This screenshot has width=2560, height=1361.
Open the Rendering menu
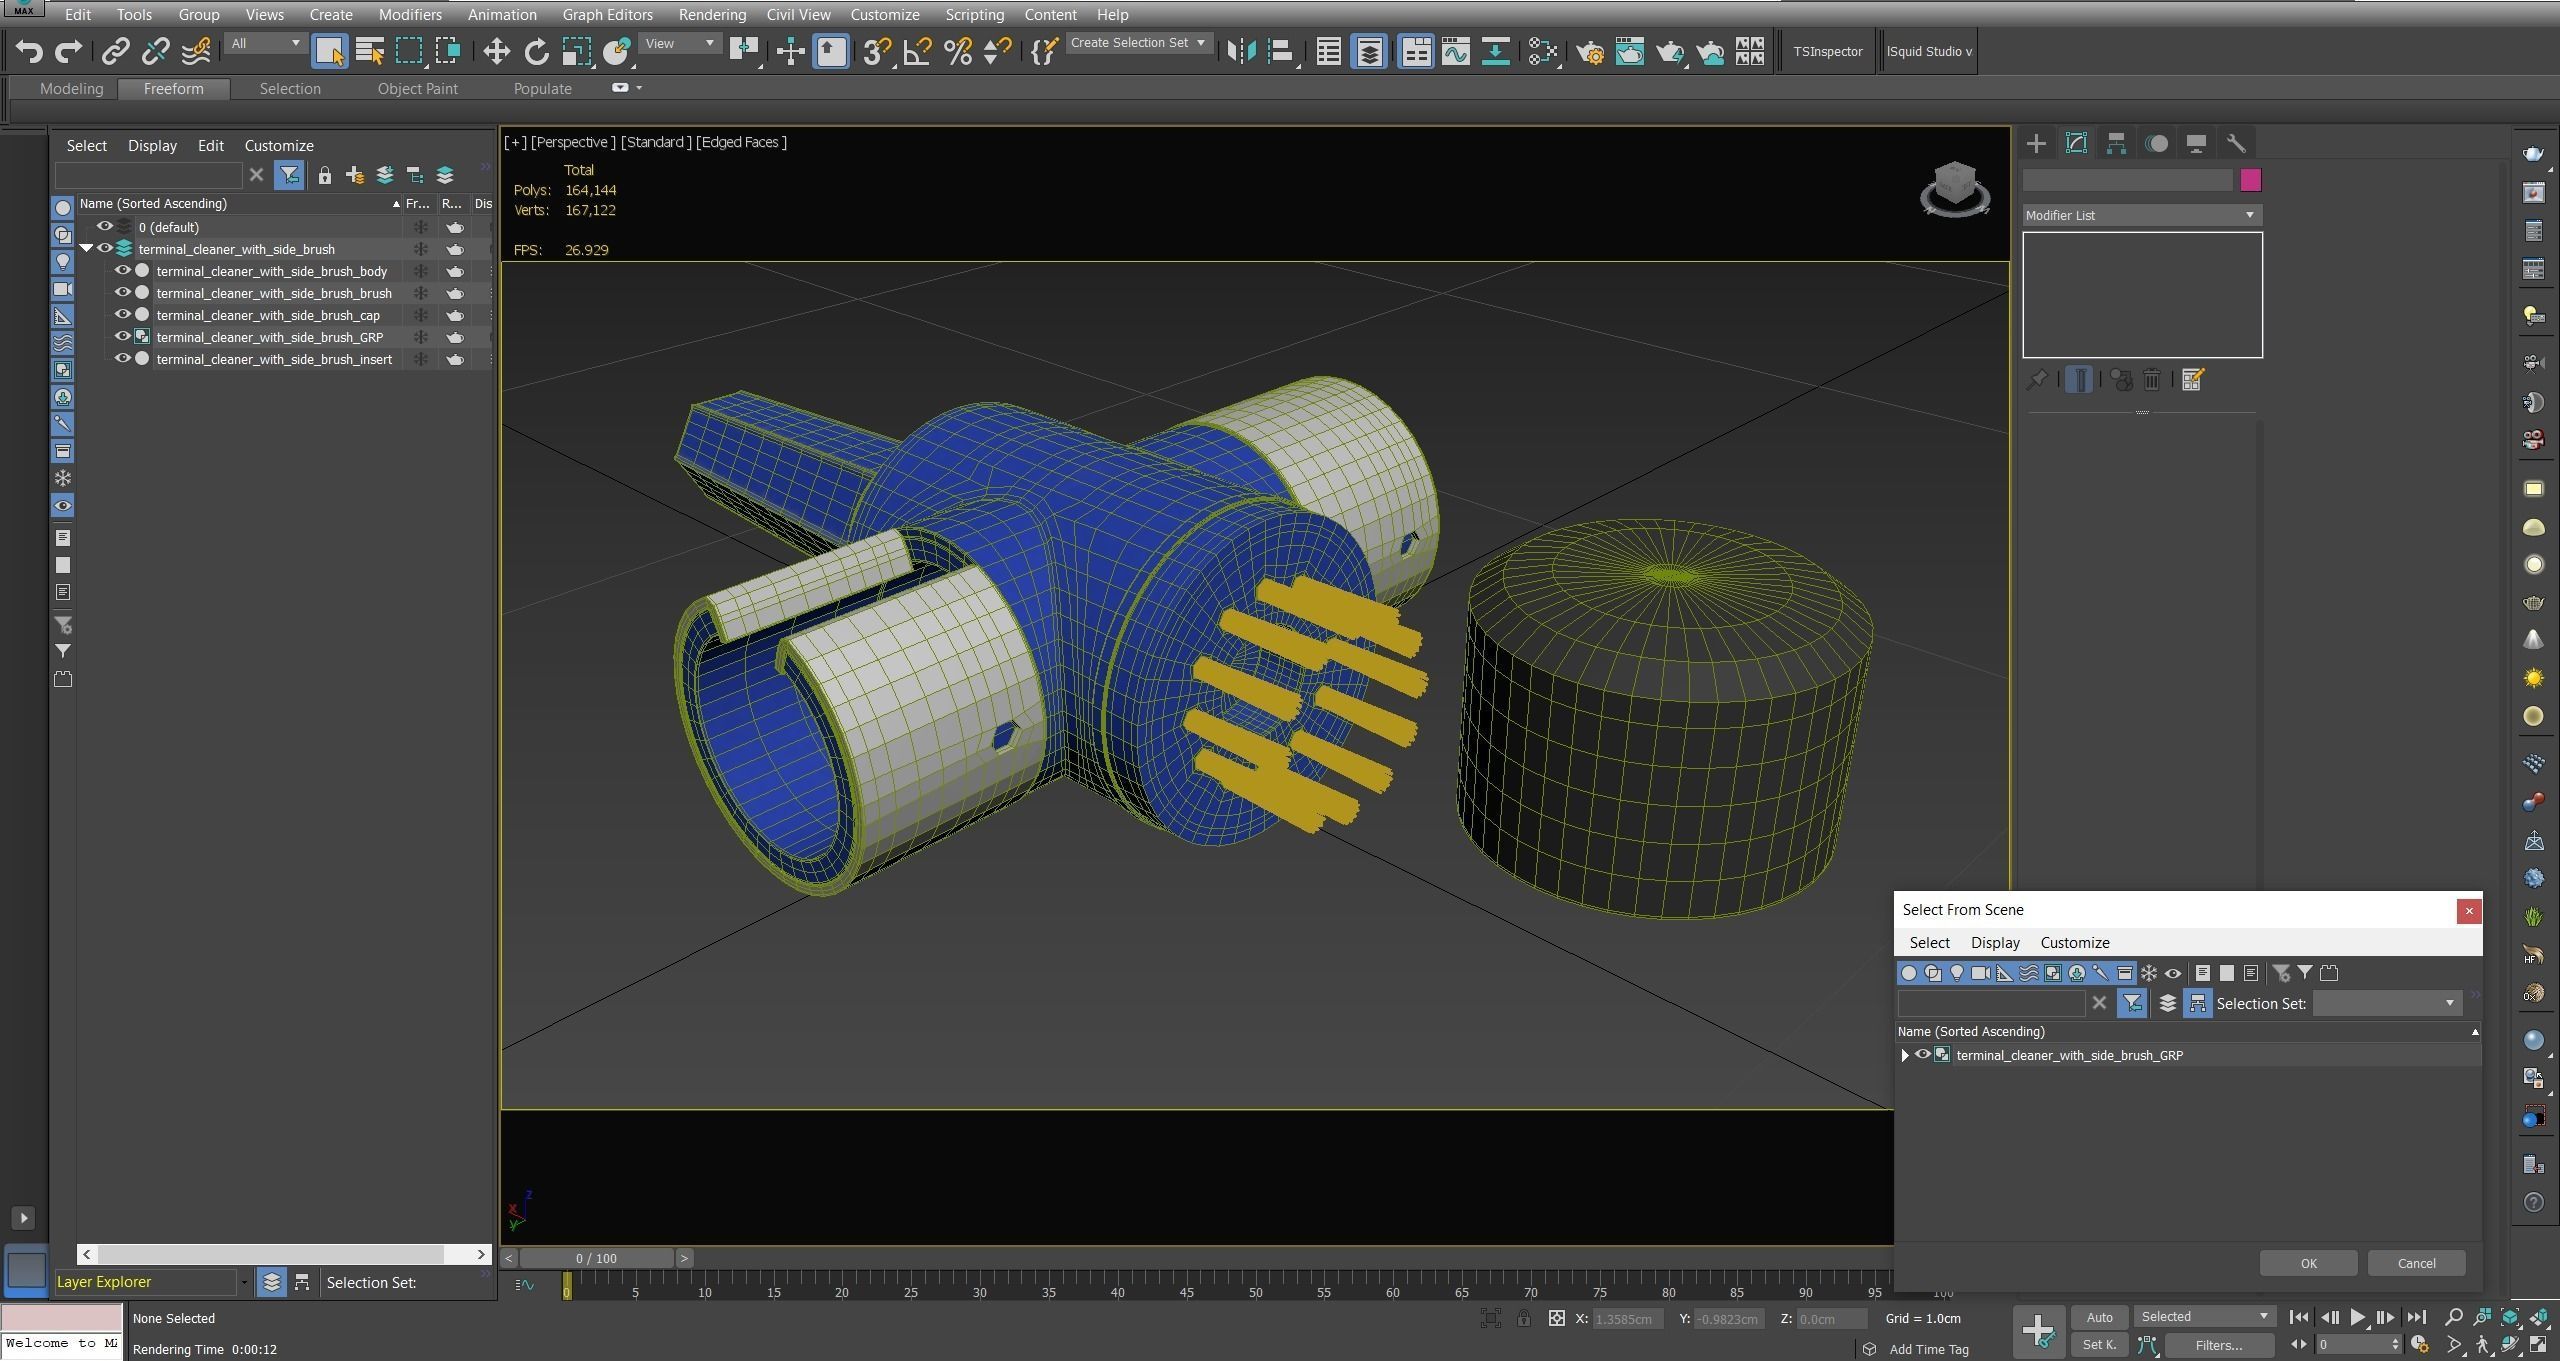pos(711,15)
